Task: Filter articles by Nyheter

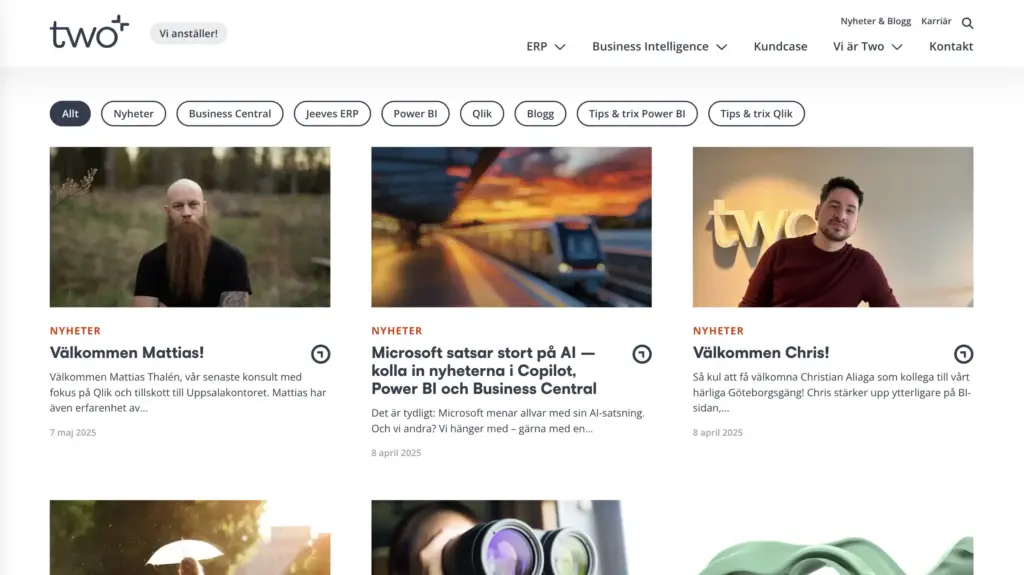Action: point(133,114)
